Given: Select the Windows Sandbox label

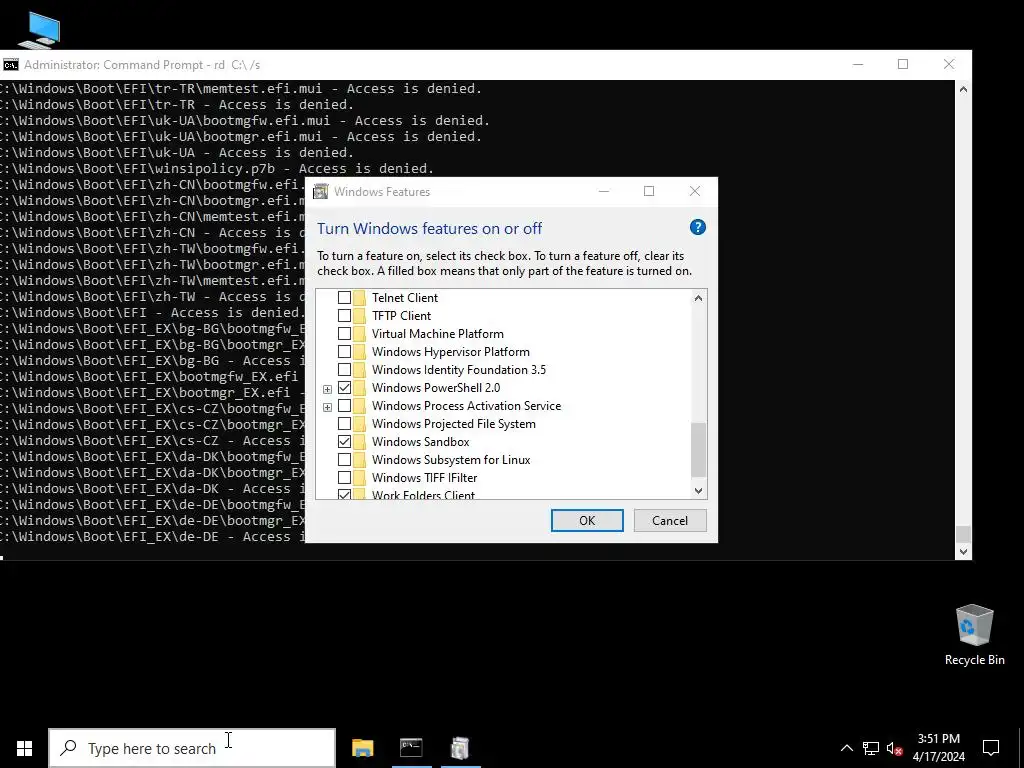Looking at the screenshot, I should (x=421, y=441).
